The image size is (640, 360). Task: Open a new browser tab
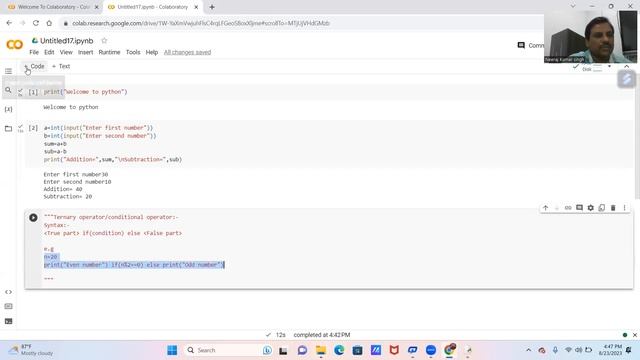[212, 7]
